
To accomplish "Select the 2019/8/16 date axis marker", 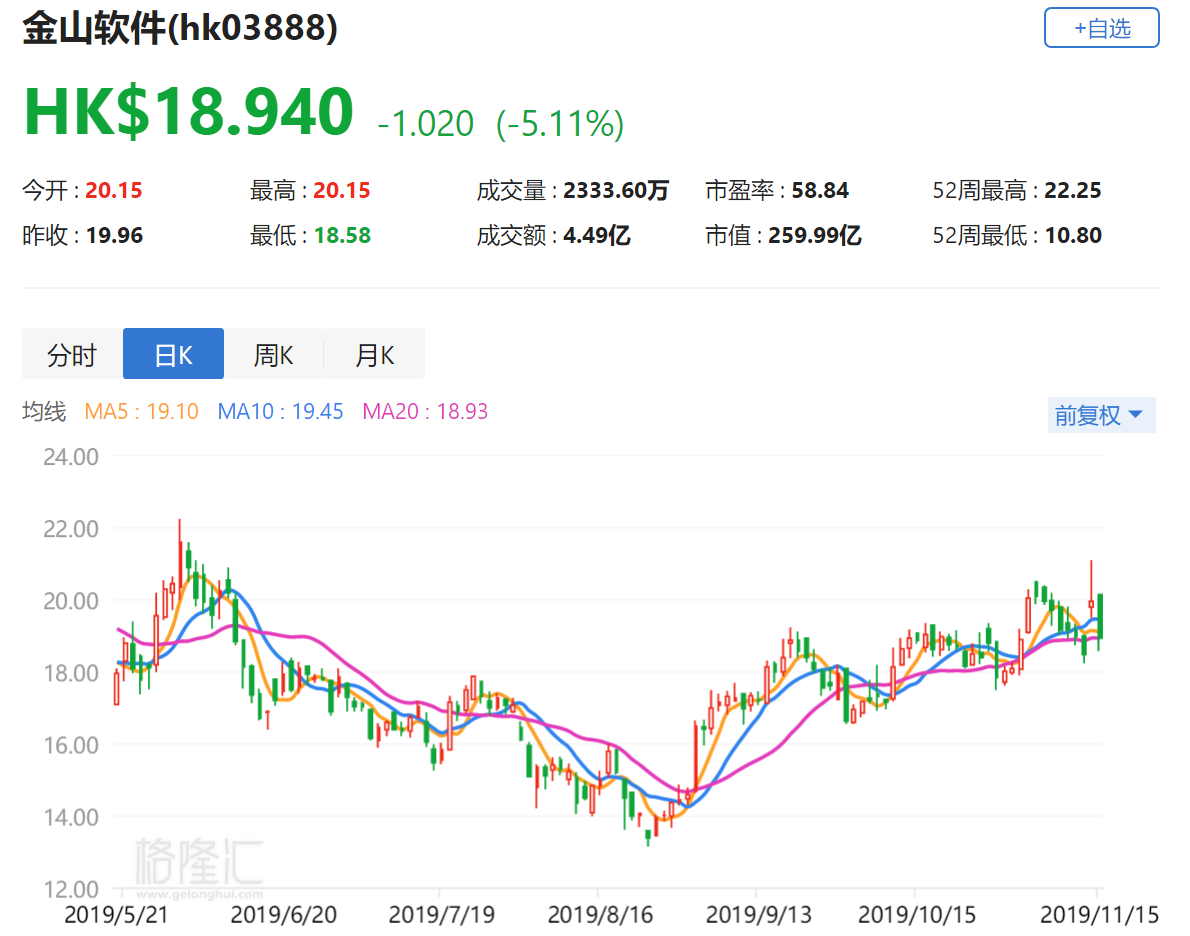I will [597, 914].
